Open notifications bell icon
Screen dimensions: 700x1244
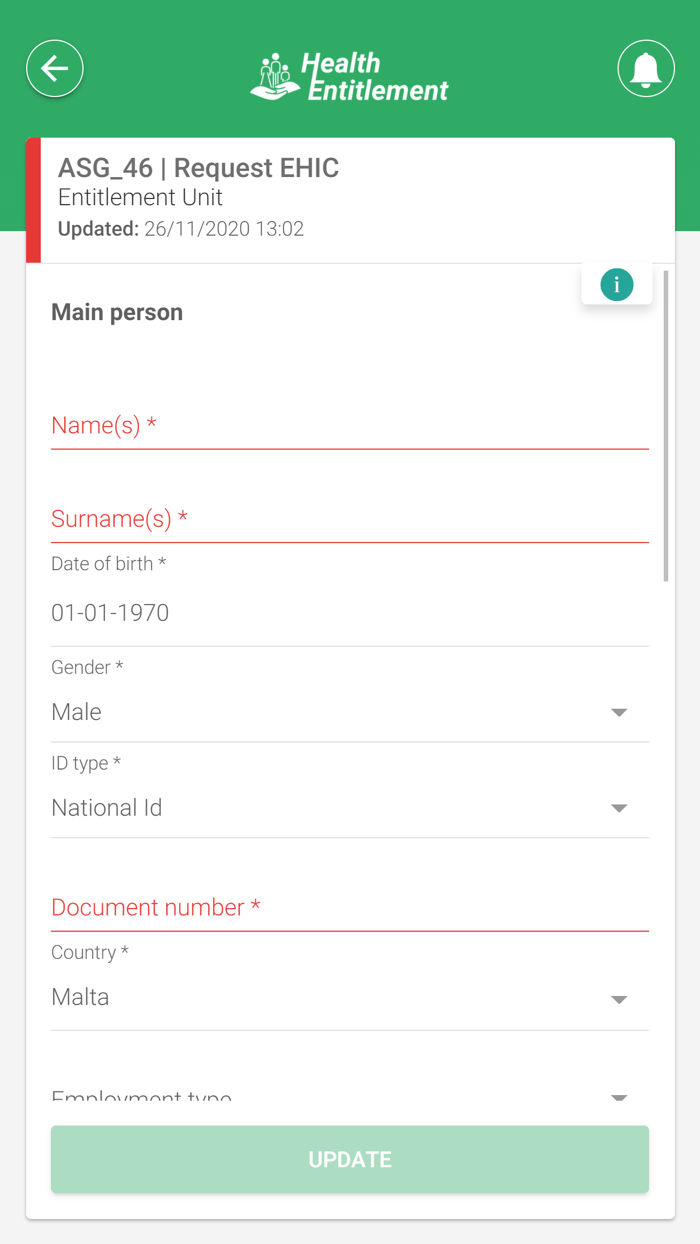[646, 69]
